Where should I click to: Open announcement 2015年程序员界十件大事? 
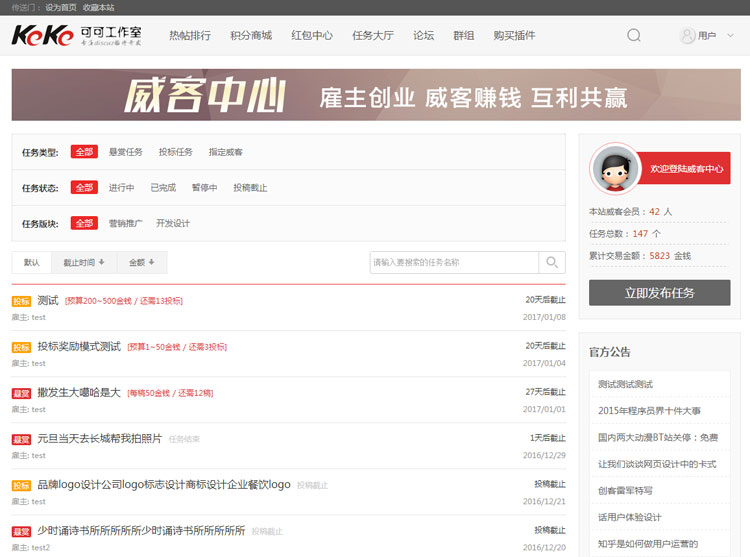650,411
